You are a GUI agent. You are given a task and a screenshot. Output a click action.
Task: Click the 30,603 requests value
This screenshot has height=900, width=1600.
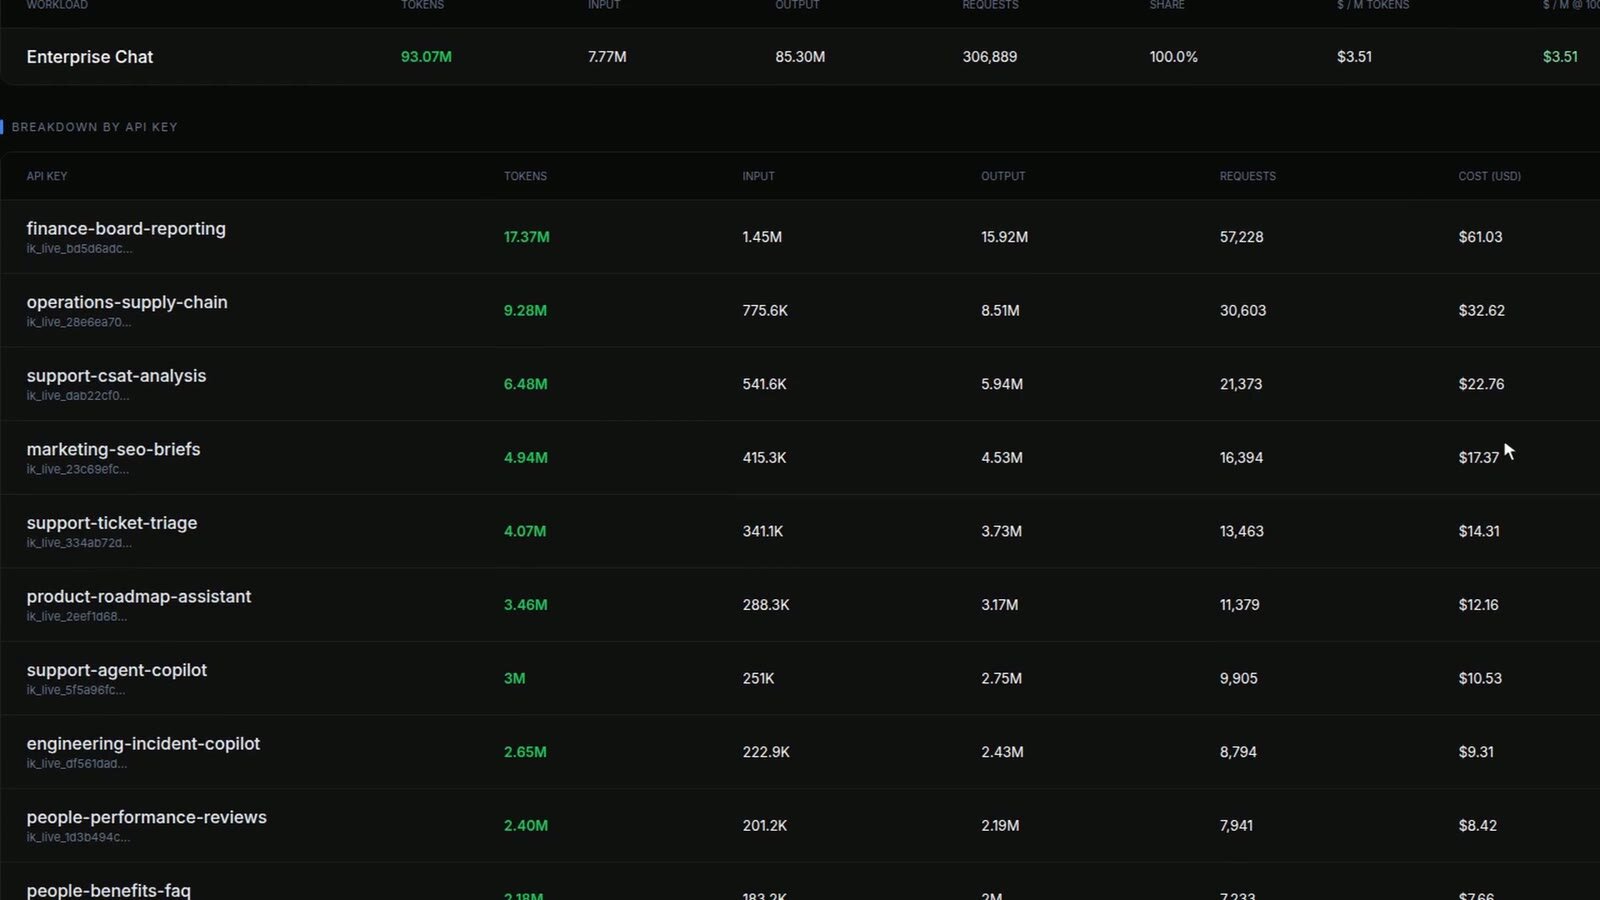tap(1243, 311)
